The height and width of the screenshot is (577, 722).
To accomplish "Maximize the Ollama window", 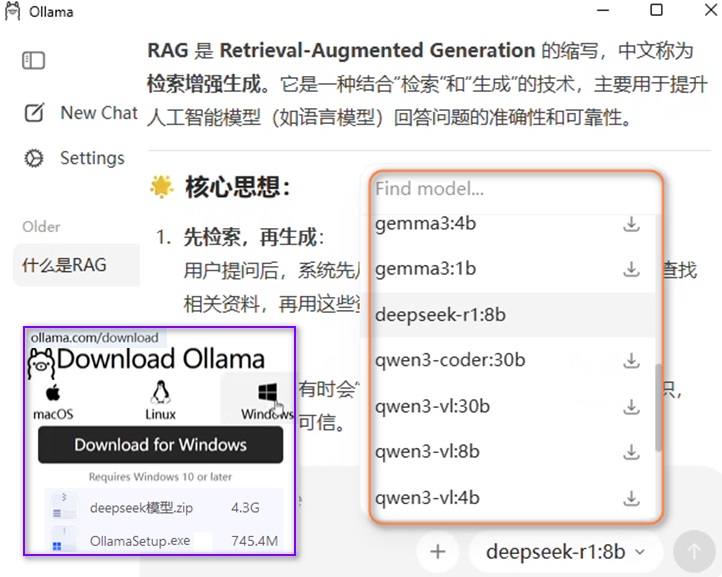I will click(656, 10).
